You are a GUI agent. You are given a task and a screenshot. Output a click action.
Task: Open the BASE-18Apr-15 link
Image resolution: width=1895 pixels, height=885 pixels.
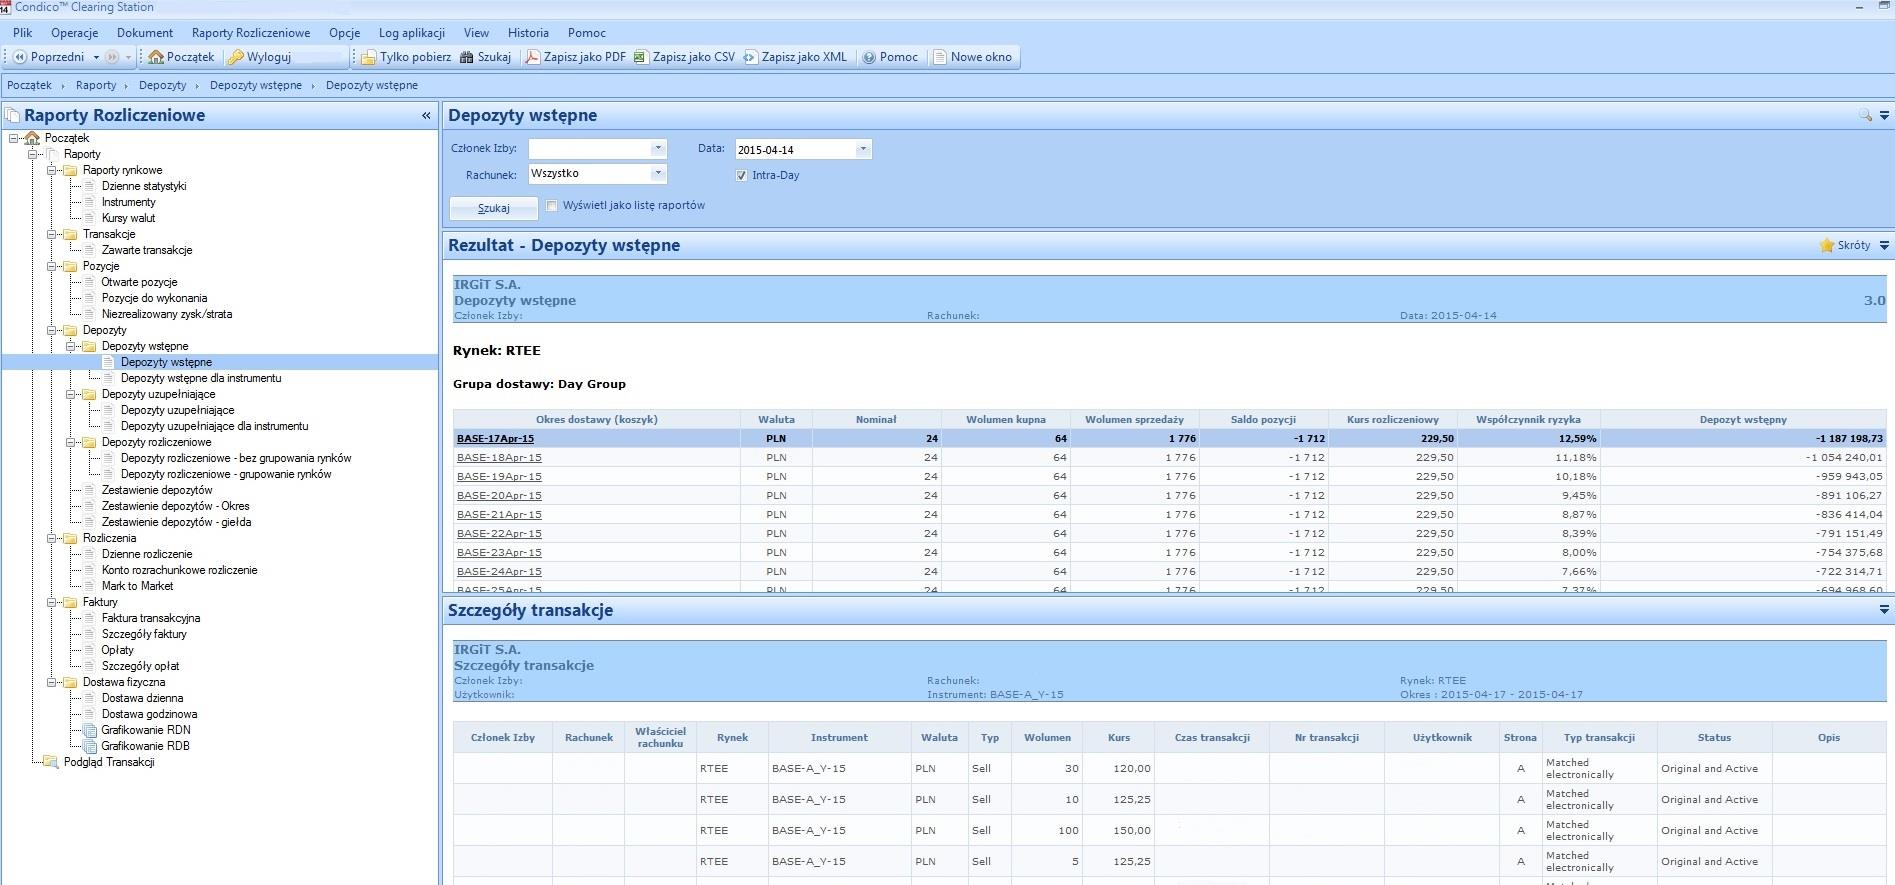pos(499,457)
